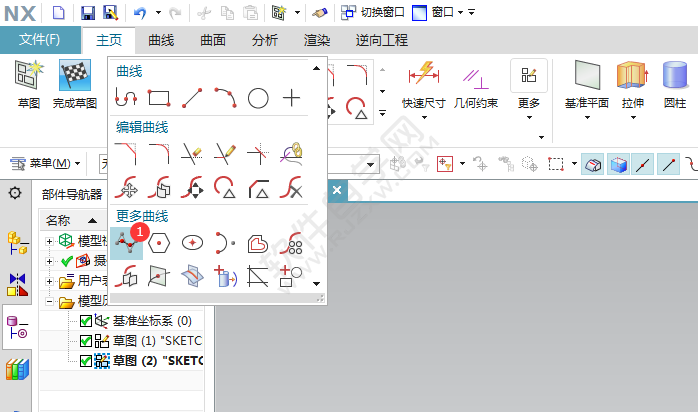698x412 pixels.
Task: Collapse the 模型历史 folder node
Action: point(49,302)
